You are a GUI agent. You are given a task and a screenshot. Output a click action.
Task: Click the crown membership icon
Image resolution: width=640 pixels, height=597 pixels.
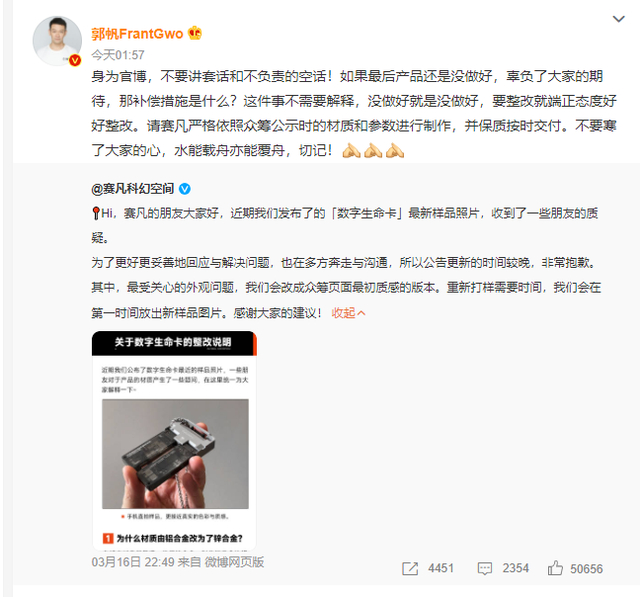click(x=195, y=33)
